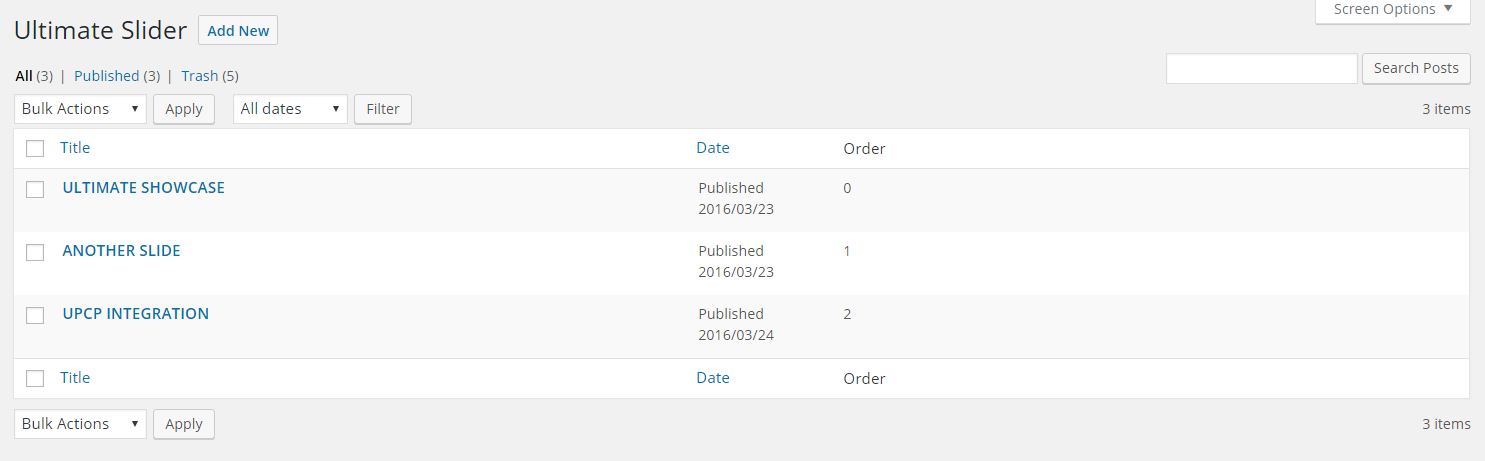Switch to the Published filter view

point(106,75)
